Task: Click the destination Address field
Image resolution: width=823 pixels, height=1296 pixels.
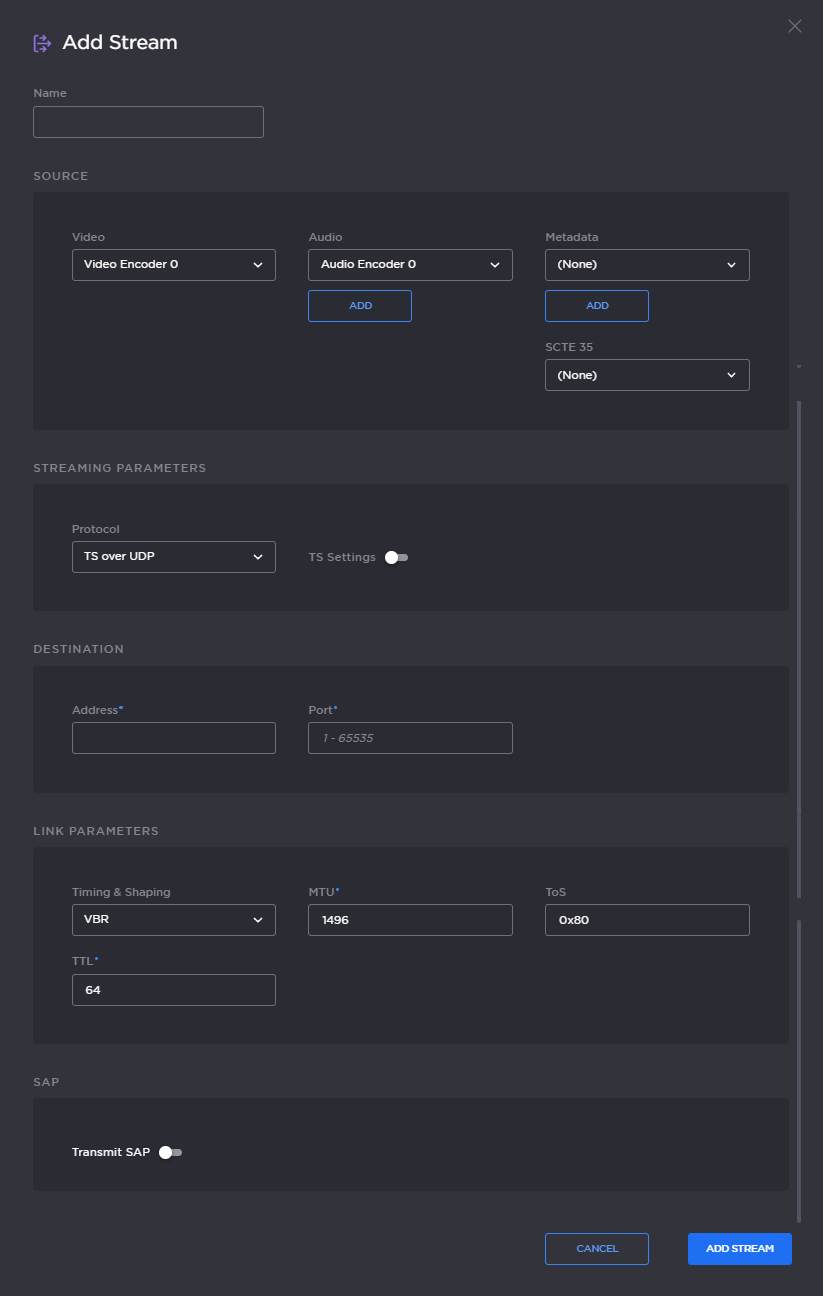Action: 173,737
